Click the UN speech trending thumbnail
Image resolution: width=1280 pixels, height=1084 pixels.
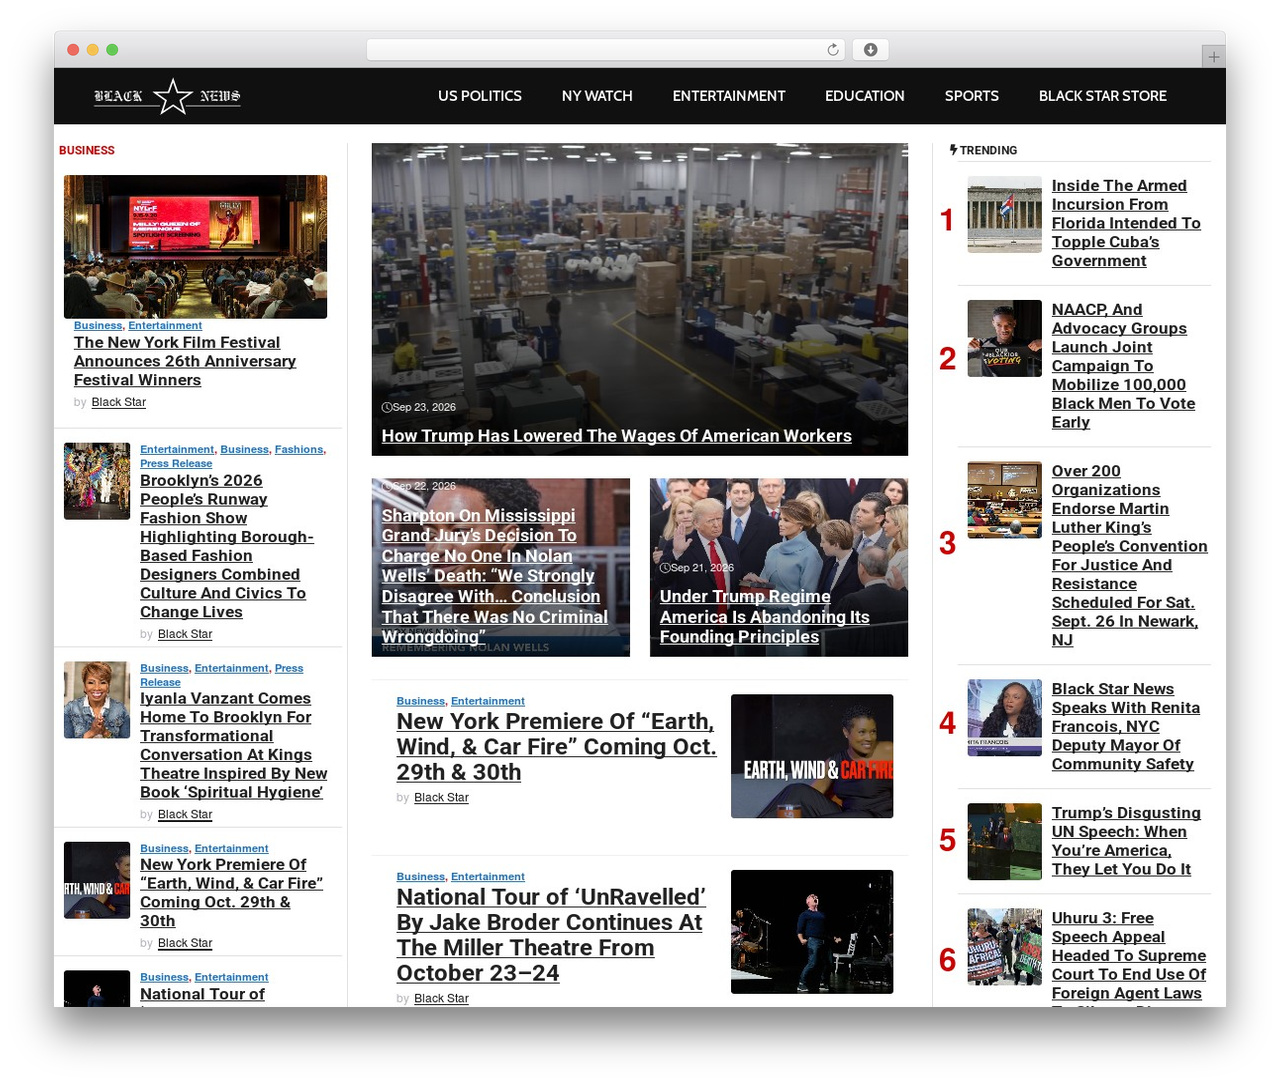tap(1005, 842)
